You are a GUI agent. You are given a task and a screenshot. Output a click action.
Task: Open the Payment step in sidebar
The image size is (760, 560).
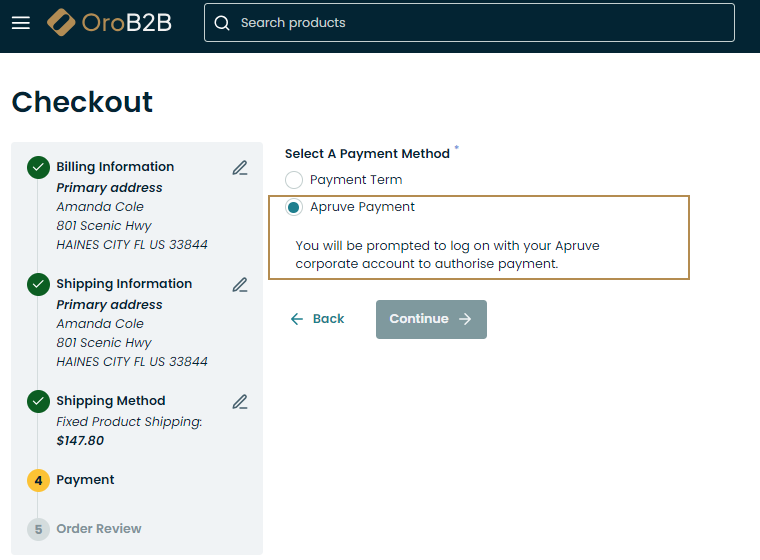point(85,480)
